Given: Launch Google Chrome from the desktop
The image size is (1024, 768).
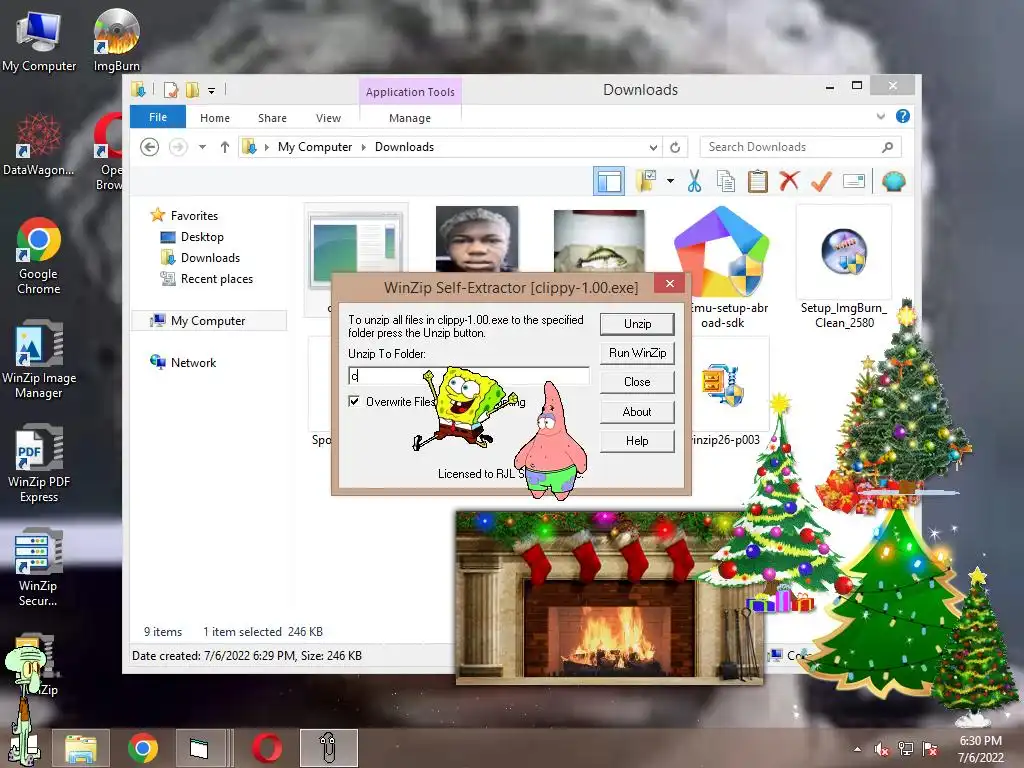Looking at the screenshot, I should 39,256.
